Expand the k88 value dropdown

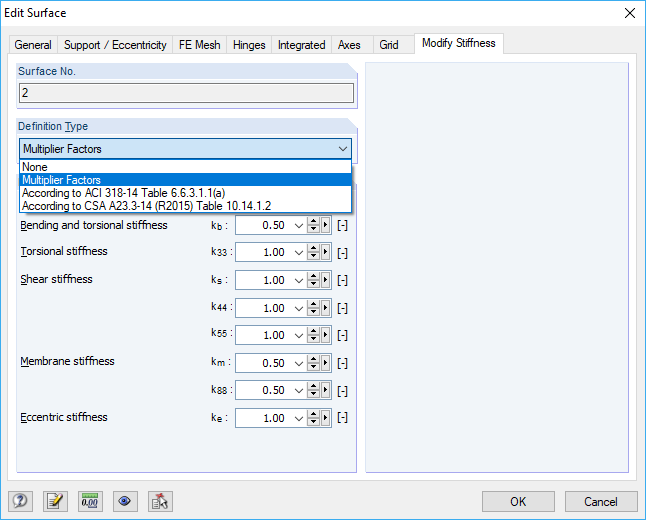pos(299,390)
